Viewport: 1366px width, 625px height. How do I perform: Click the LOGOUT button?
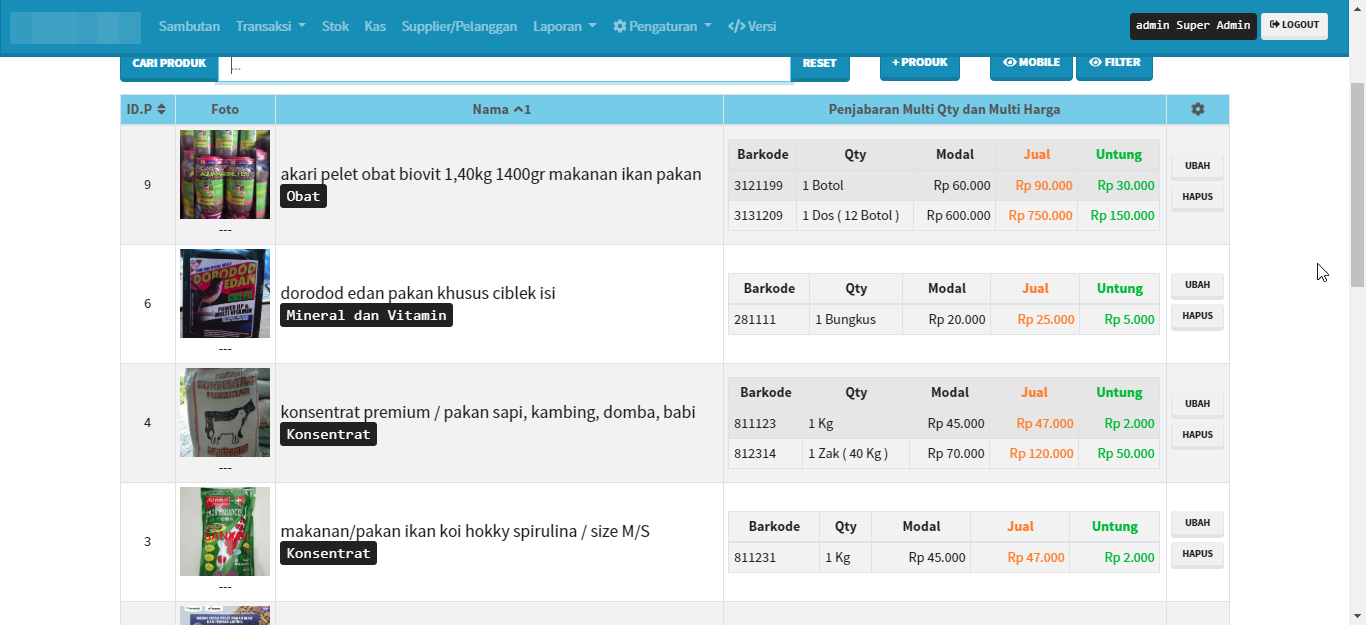pos(1294,25)
